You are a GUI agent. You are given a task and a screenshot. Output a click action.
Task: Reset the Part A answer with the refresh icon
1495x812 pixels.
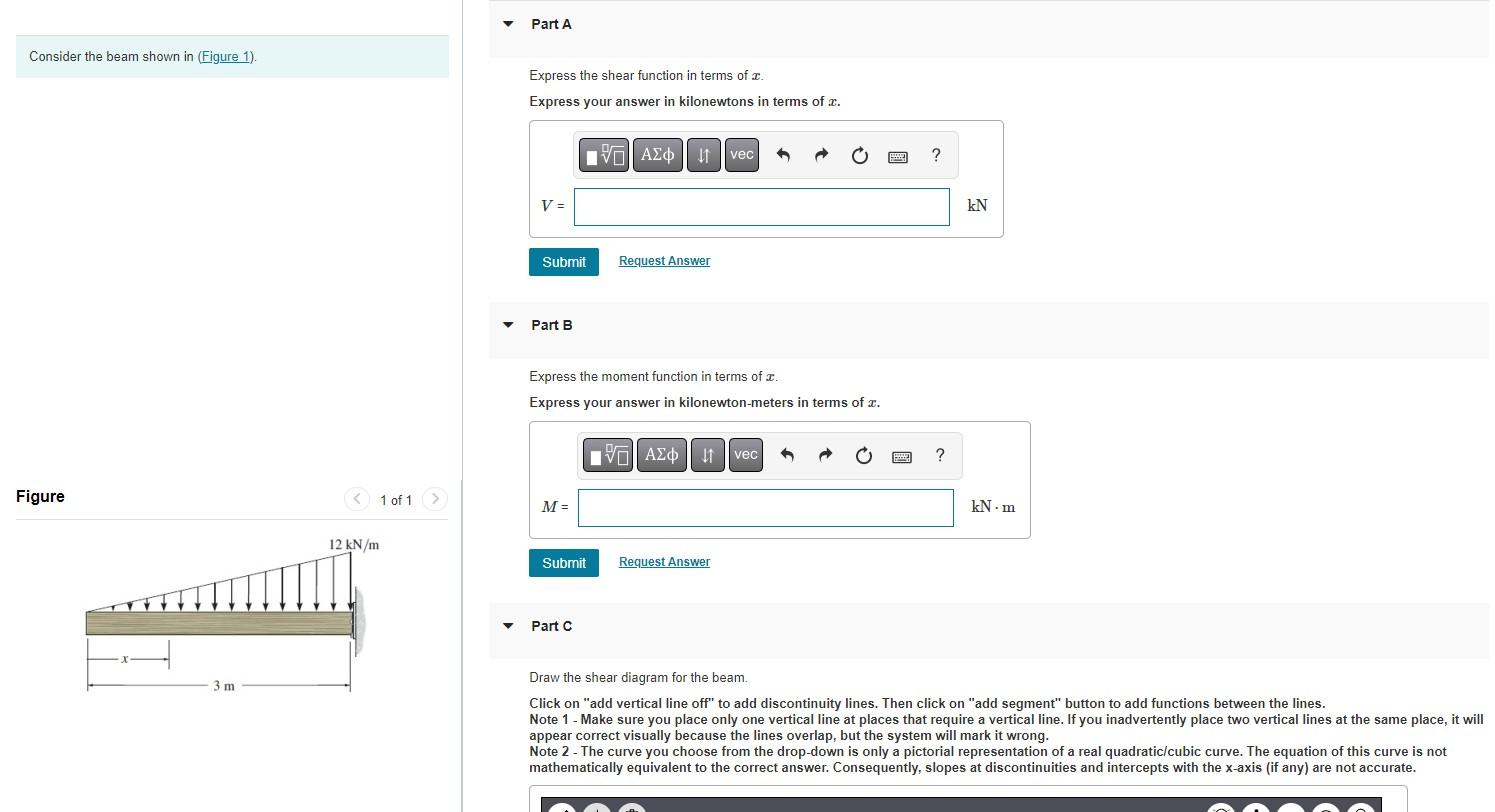point(859,155)
